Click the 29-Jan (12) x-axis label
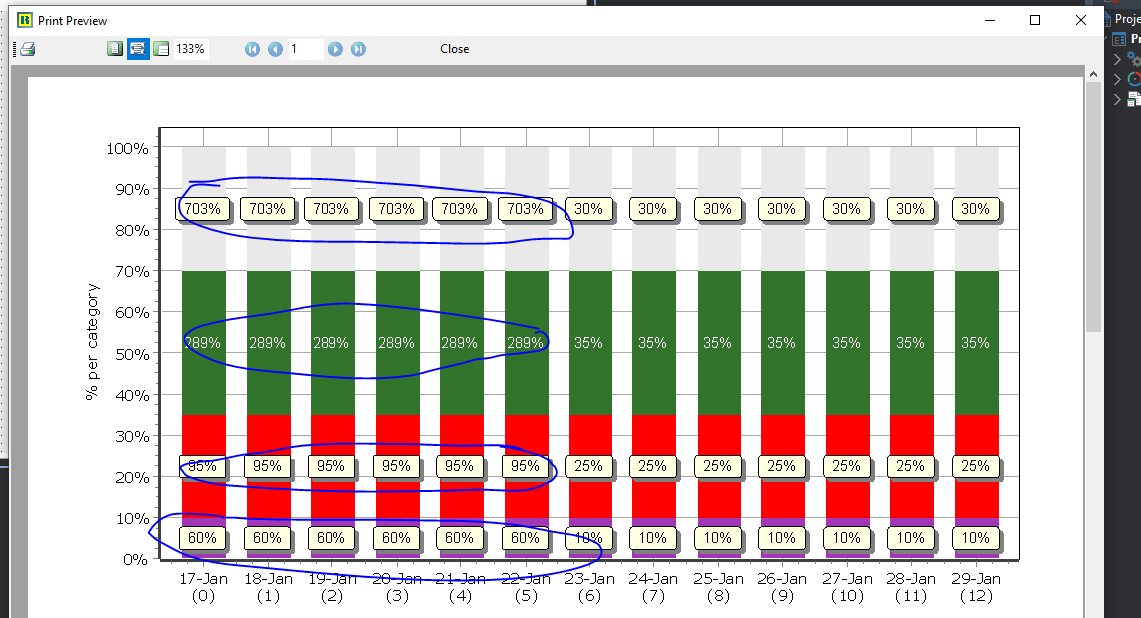The image size is (1141, 618). tap(976, 587)
